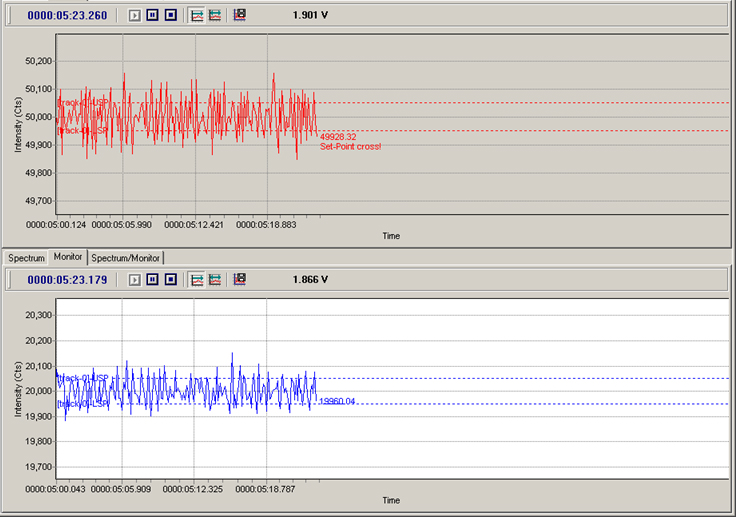Click the 49,700 intensity tick on the red chart
This screenshot has width=736, height=517.
(38, 201)
